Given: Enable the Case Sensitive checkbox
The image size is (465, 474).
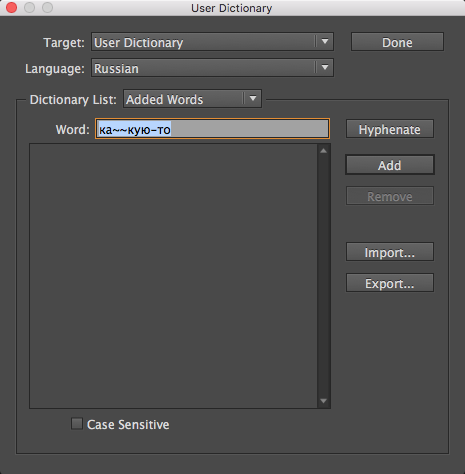Looking at the screenshot, I should point(77,424).
